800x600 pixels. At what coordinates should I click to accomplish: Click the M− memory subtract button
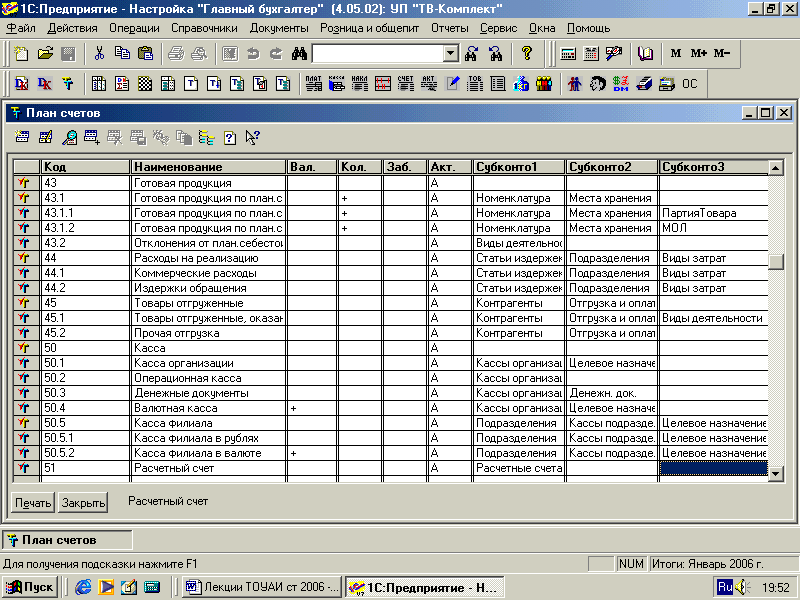tap(722, 53)
